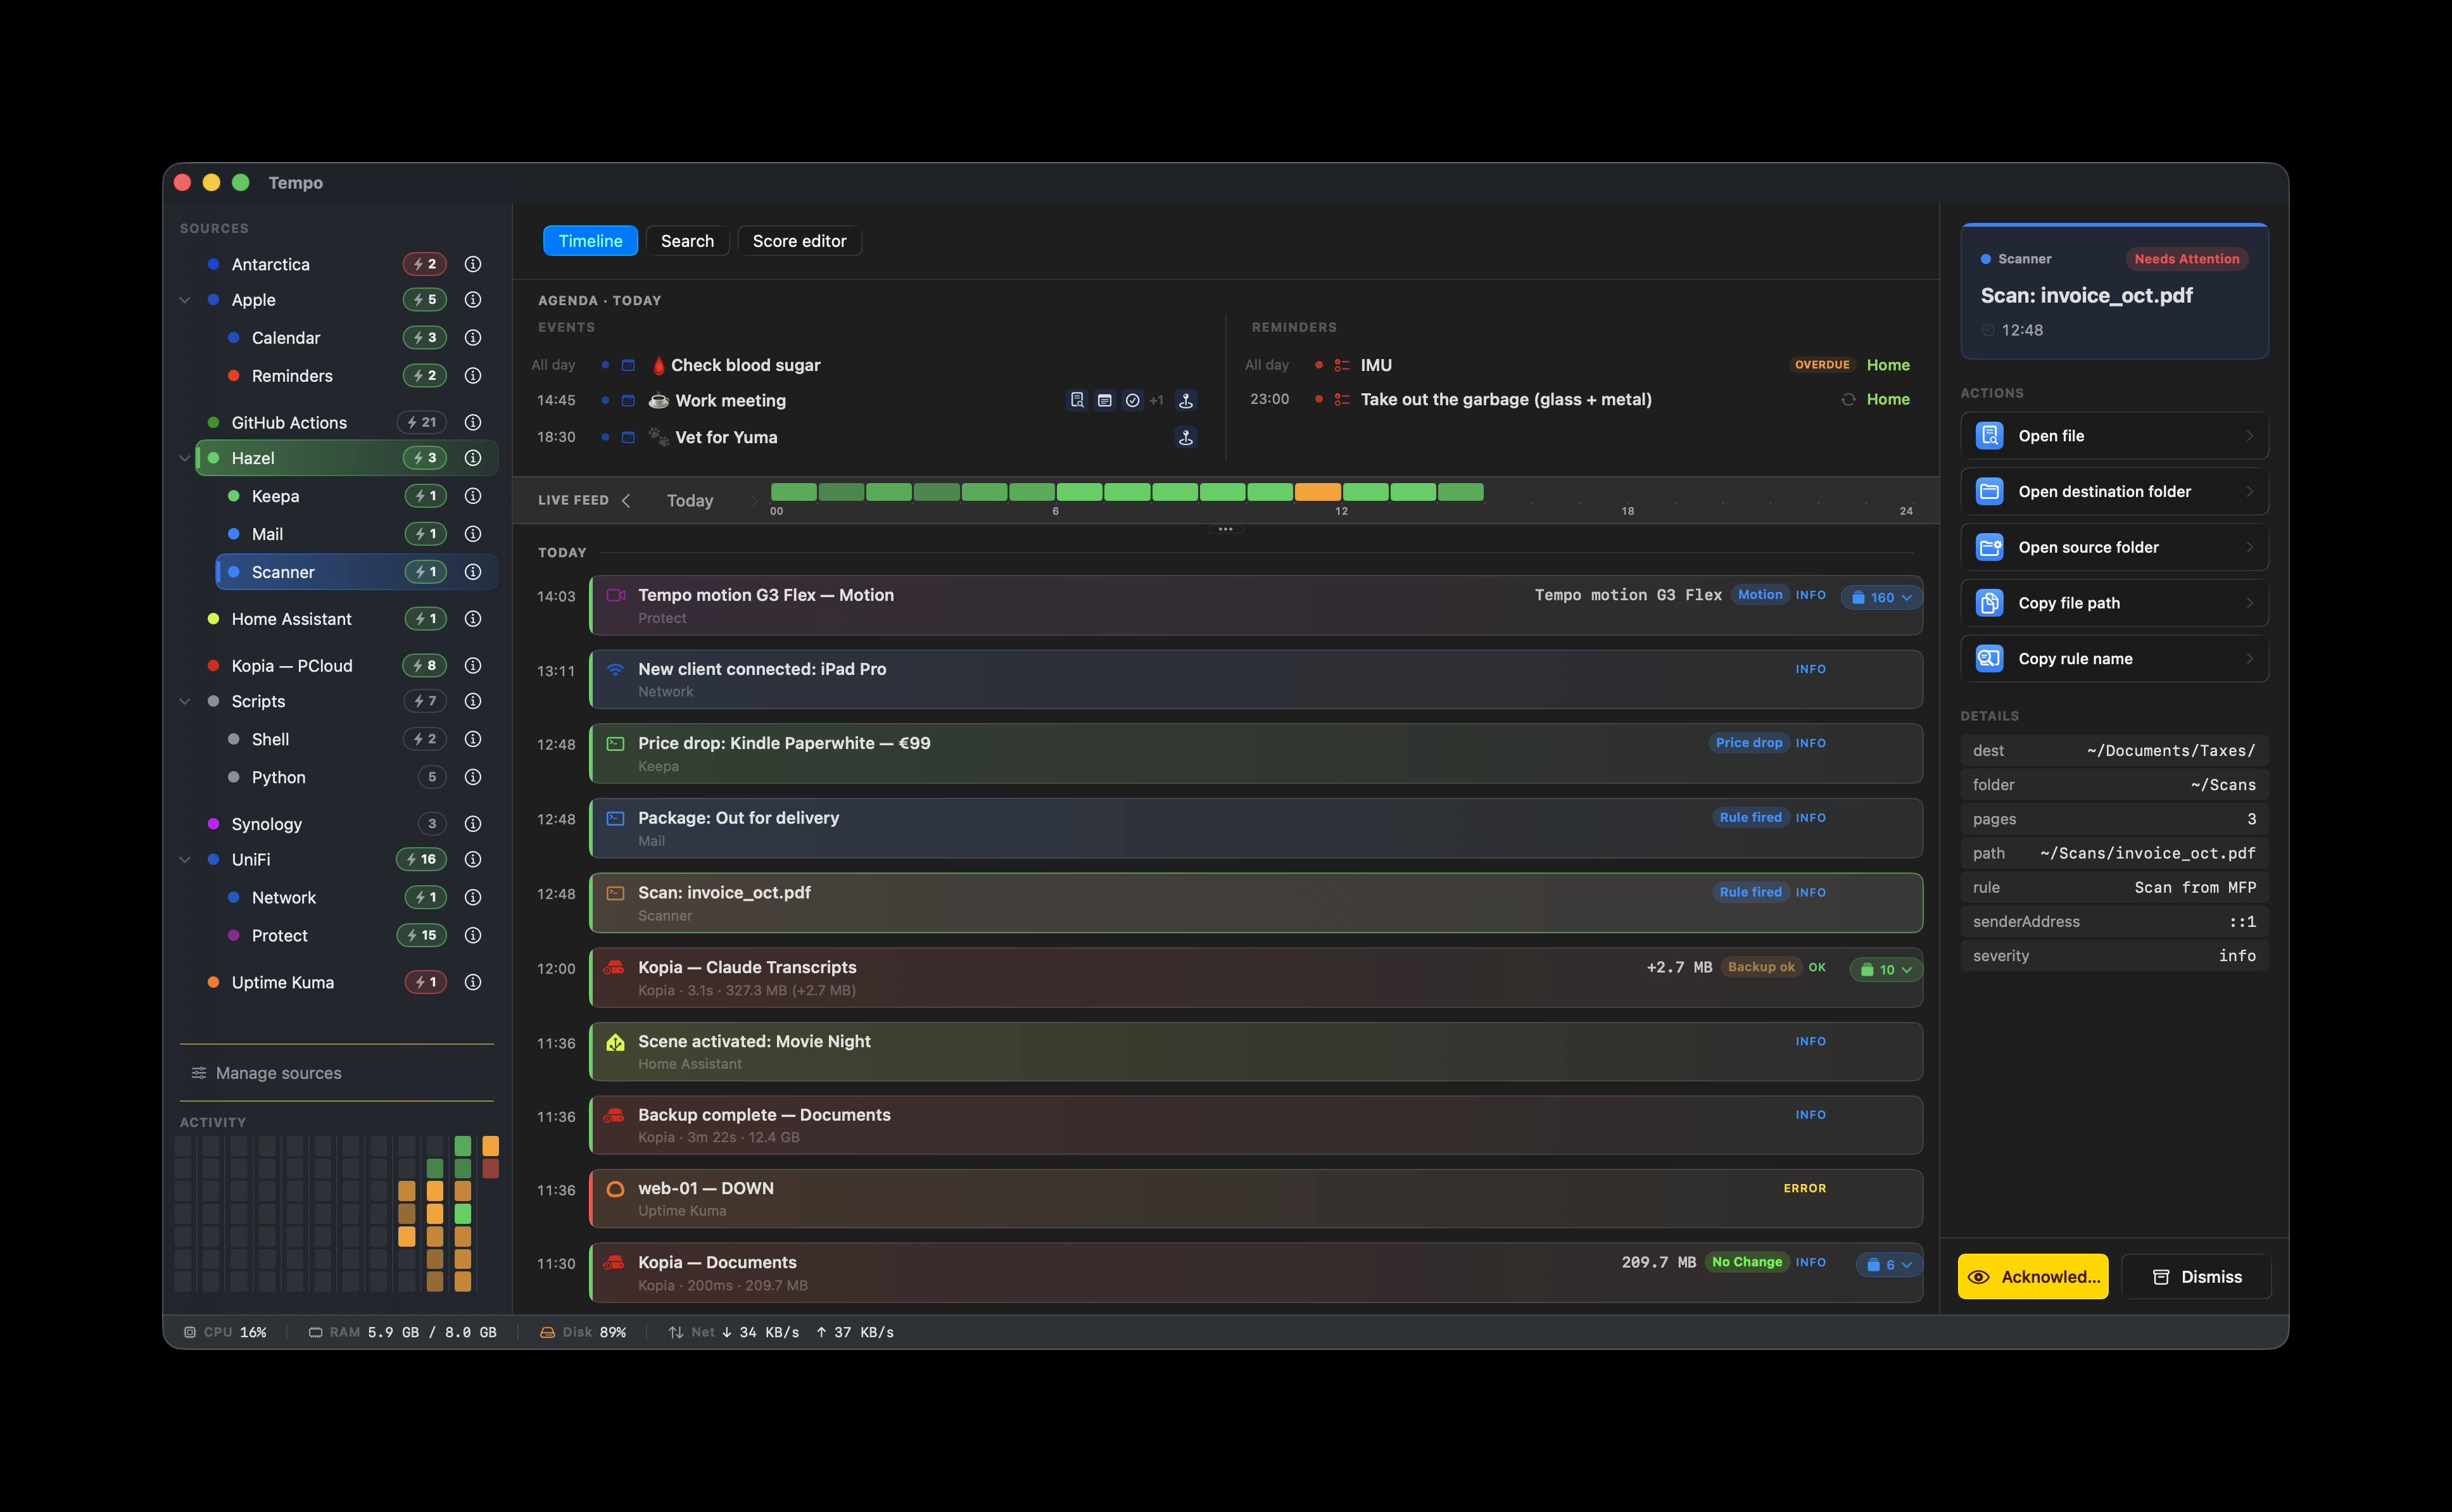This screenshot has width=2452, height=1512.
Task: Click the house icon on Movie Night event
Action: pyautogui.click(x=616, y=1042)
